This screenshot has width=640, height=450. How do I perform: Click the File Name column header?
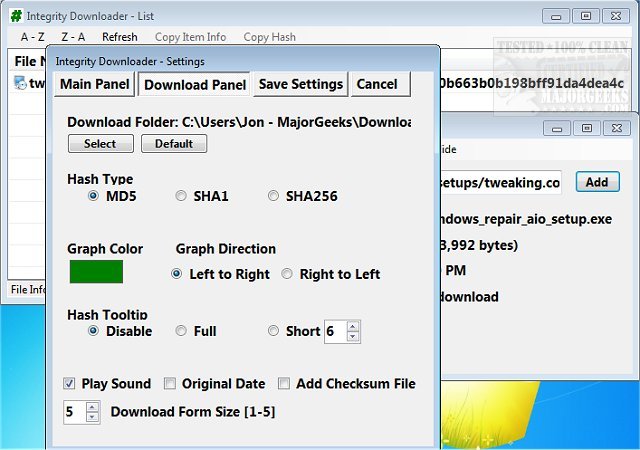[x=29, y=61]
